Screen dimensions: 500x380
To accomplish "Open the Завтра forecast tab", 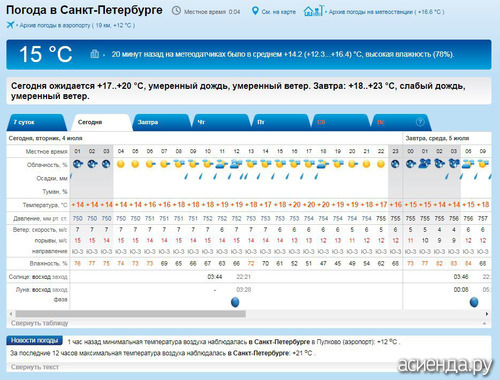I will pyautogui.click(x=160, y=122).
